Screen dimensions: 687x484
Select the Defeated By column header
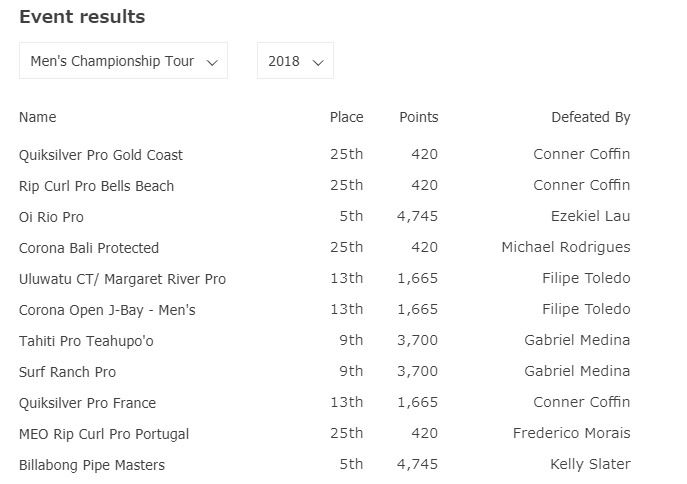click(x=590, y=117)
